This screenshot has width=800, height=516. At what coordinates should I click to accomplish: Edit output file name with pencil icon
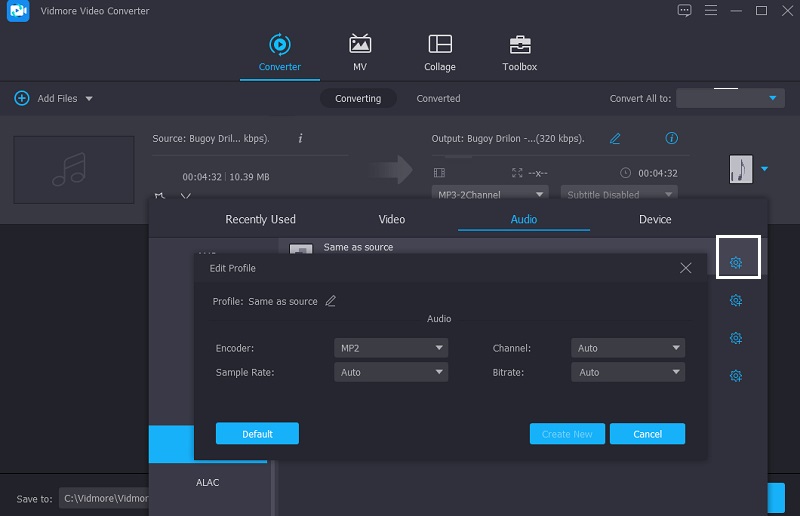pyautogui.click(x=615, y=138)
